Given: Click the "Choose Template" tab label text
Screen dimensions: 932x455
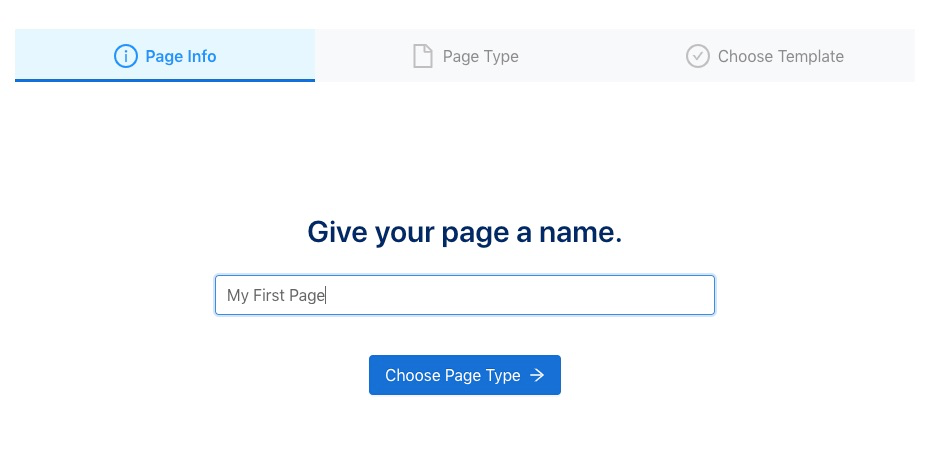Looking at the screenshot, I should click(x=781, y=56).
